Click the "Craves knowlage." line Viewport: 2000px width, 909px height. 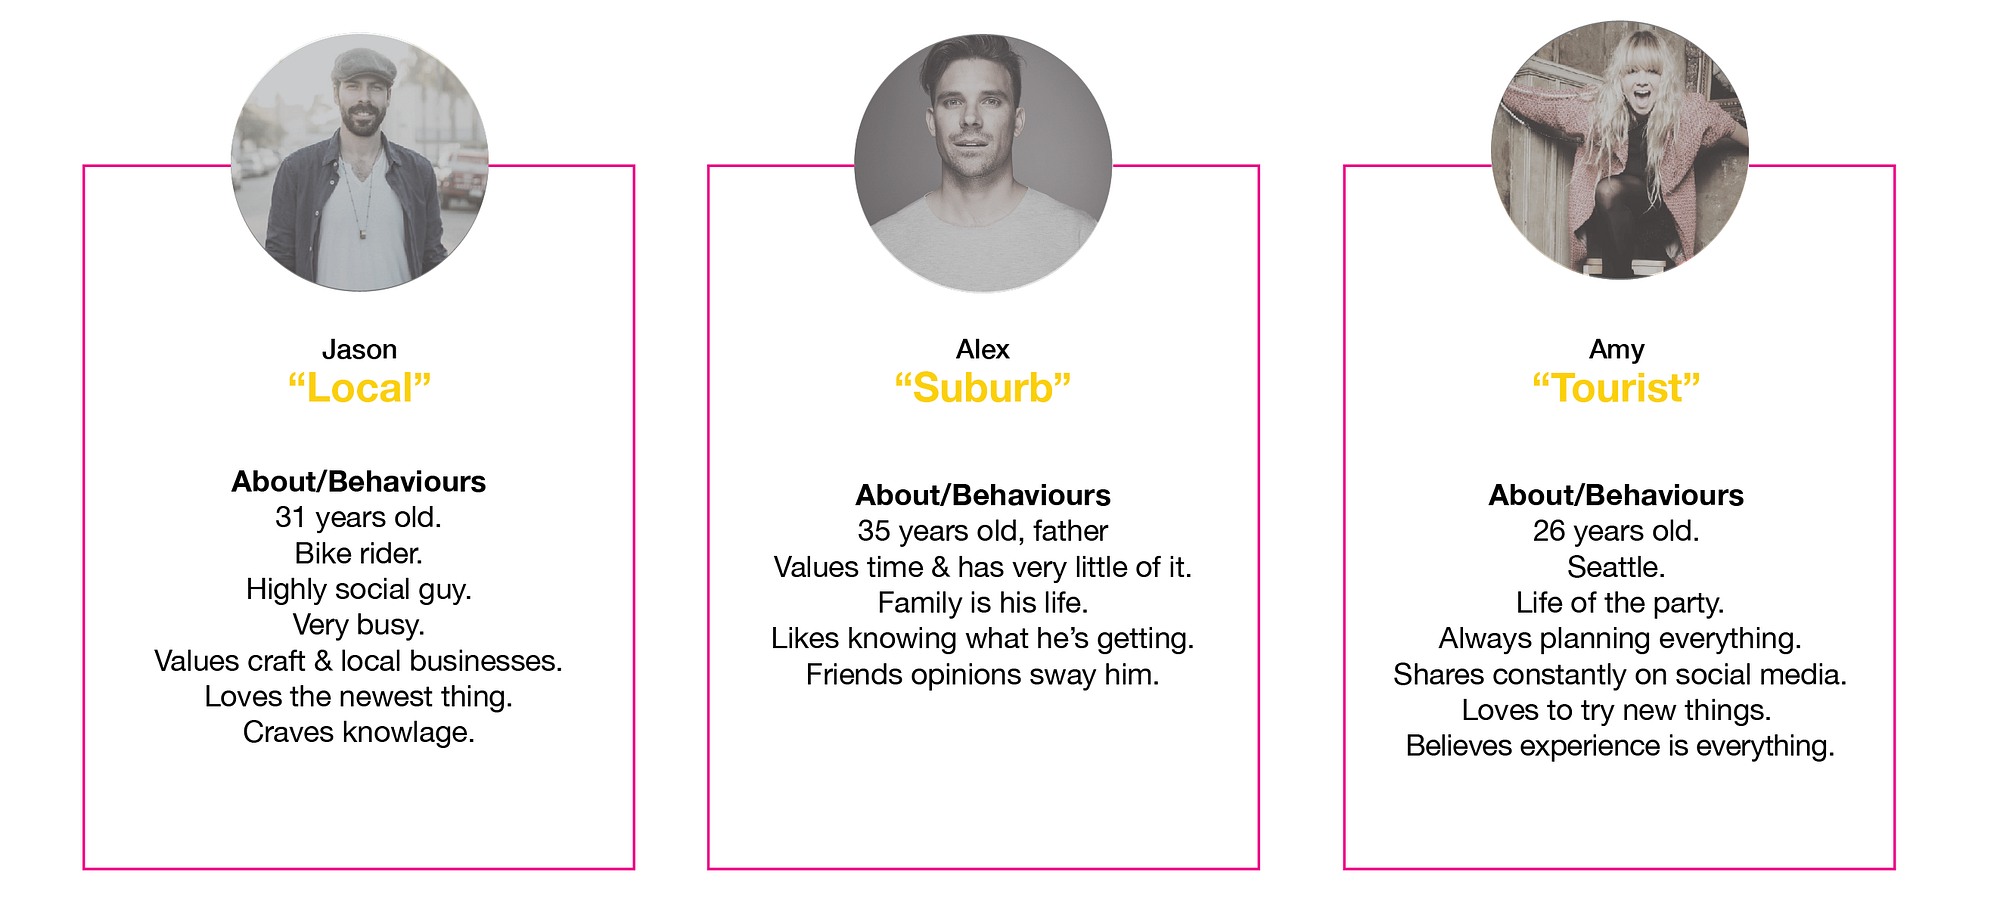coord(359,733)
